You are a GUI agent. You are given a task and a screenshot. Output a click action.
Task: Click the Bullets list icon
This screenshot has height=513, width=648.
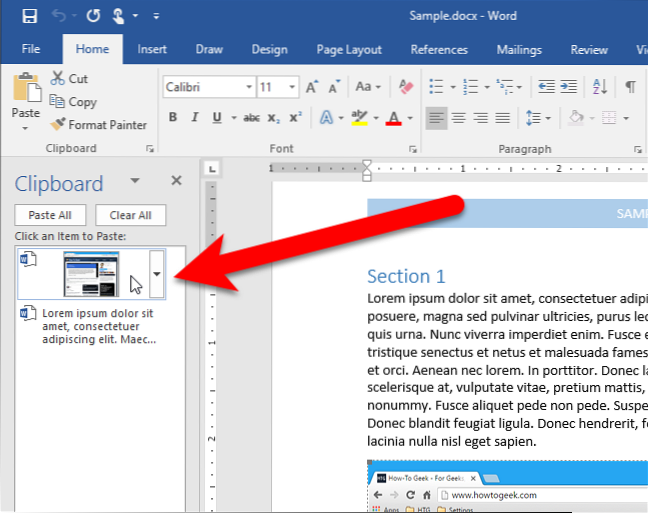(x=435, y=87)
